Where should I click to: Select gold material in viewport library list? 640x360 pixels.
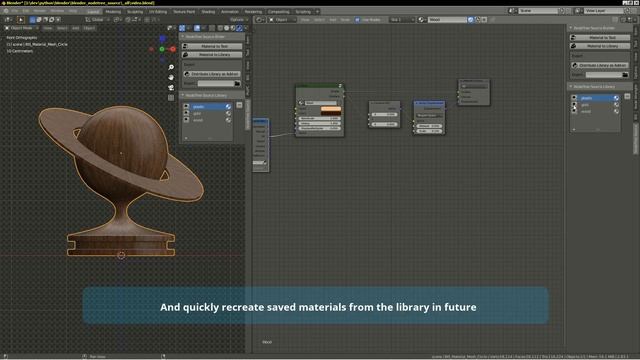207,113
